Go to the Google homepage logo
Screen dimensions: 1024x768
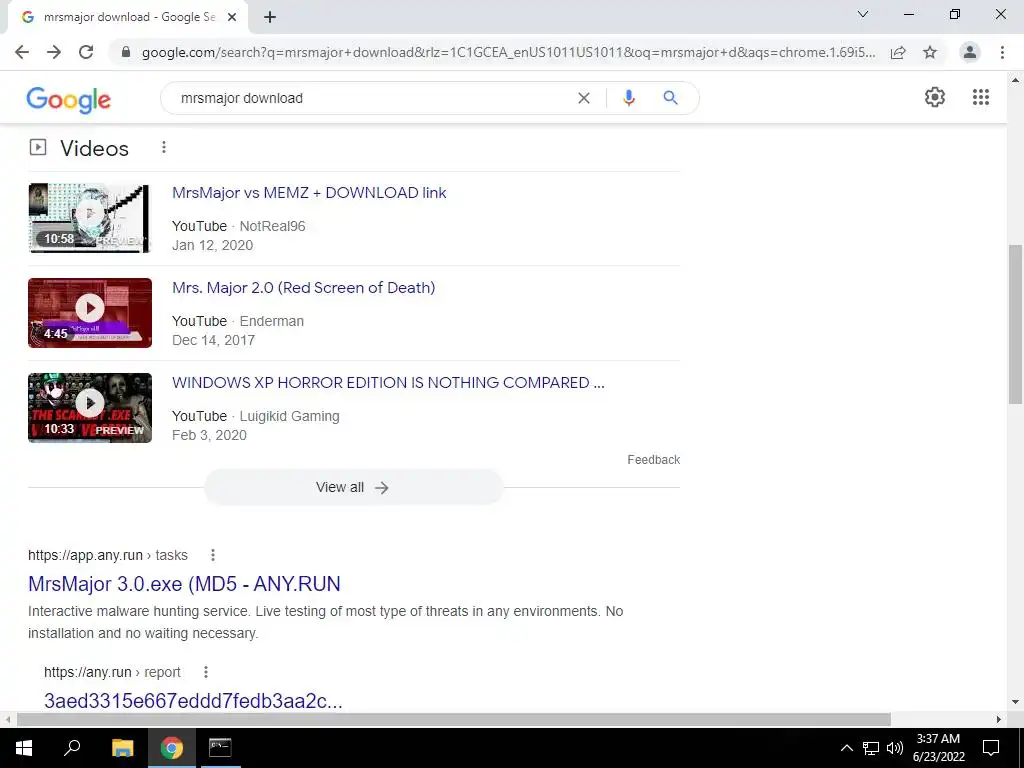pos(69,99)
